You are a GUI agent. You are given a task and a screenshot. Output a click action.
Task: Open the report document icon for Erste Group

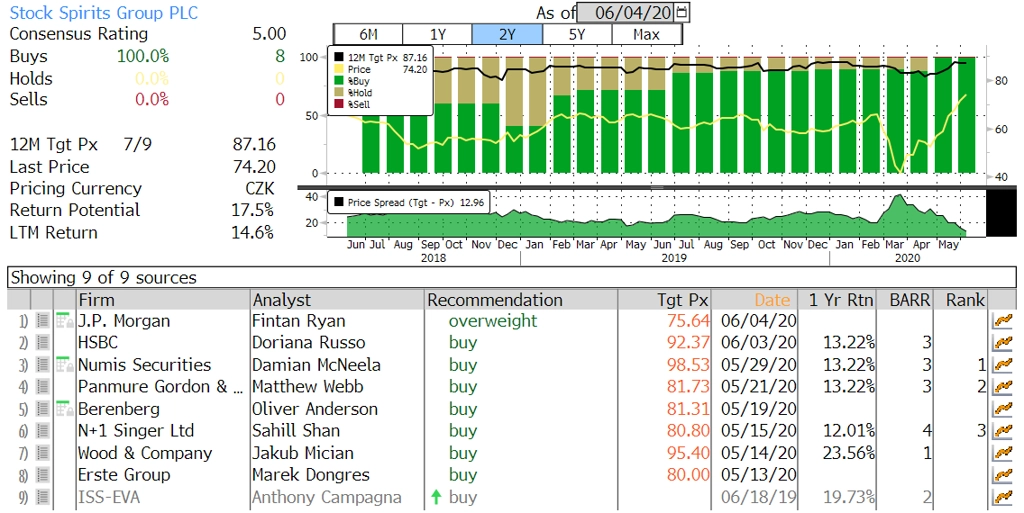(43, 475)
